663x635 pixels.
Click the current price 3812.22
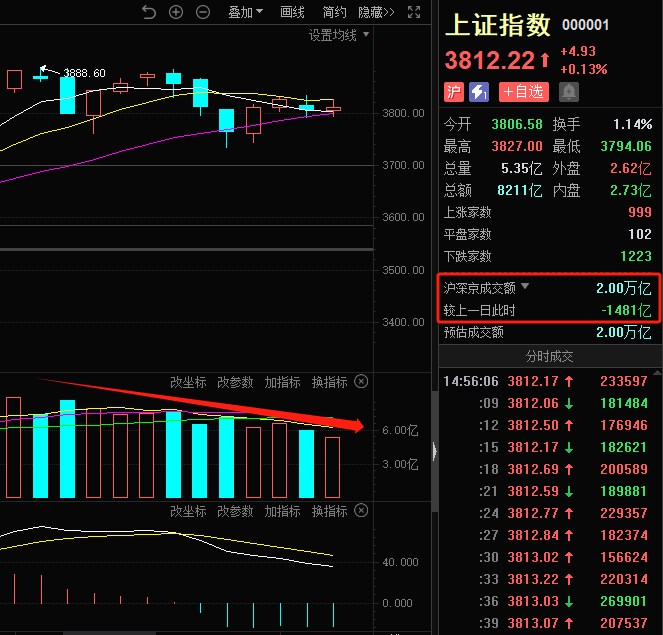click(x=490, y=60)
